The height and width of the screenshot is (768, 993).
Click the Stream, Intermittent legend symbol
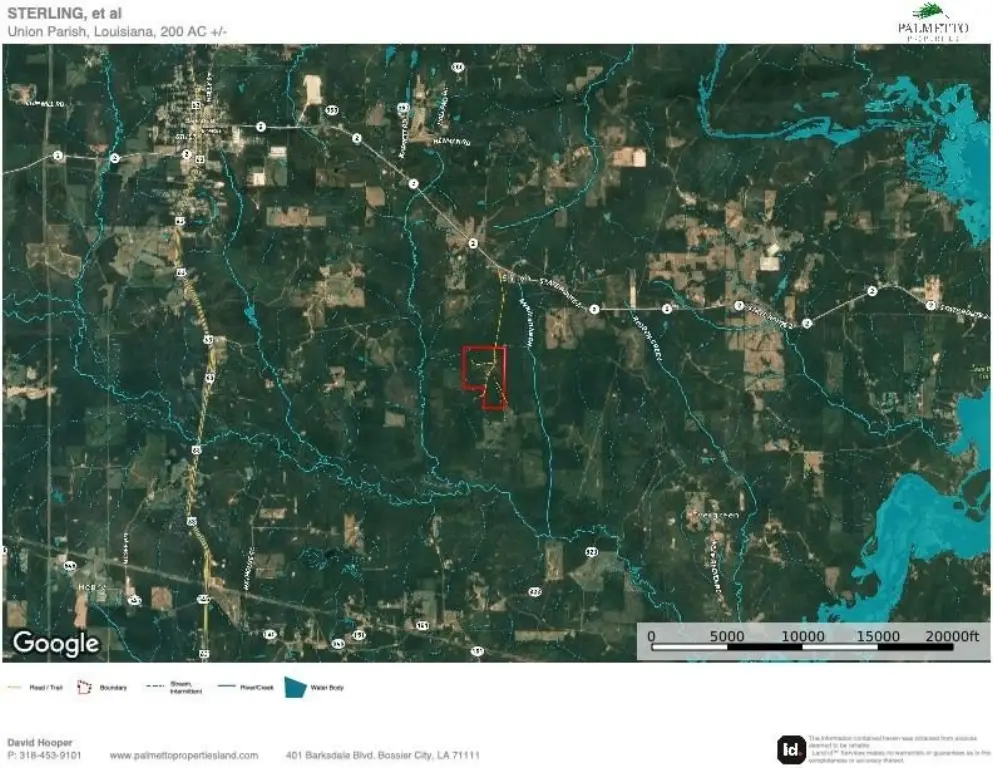click(153, 687)
